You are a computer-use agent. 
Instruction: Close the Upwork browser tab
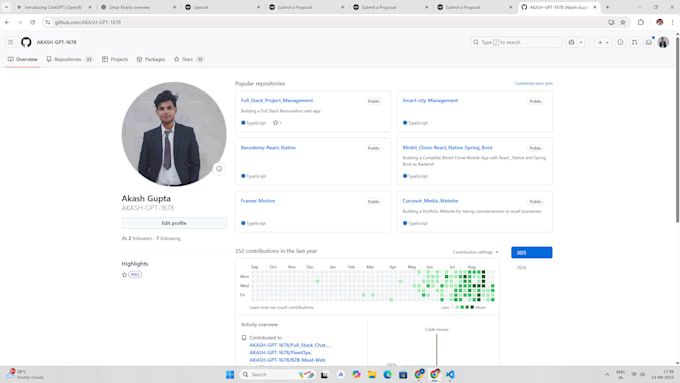[x=258, y=7]
